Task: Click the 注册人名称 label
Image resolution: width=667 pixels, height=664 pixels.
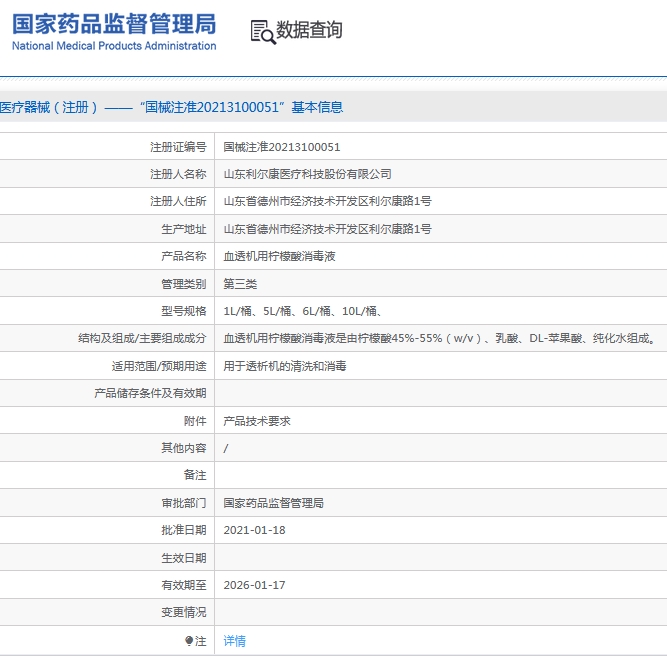Action: [178, 174]
